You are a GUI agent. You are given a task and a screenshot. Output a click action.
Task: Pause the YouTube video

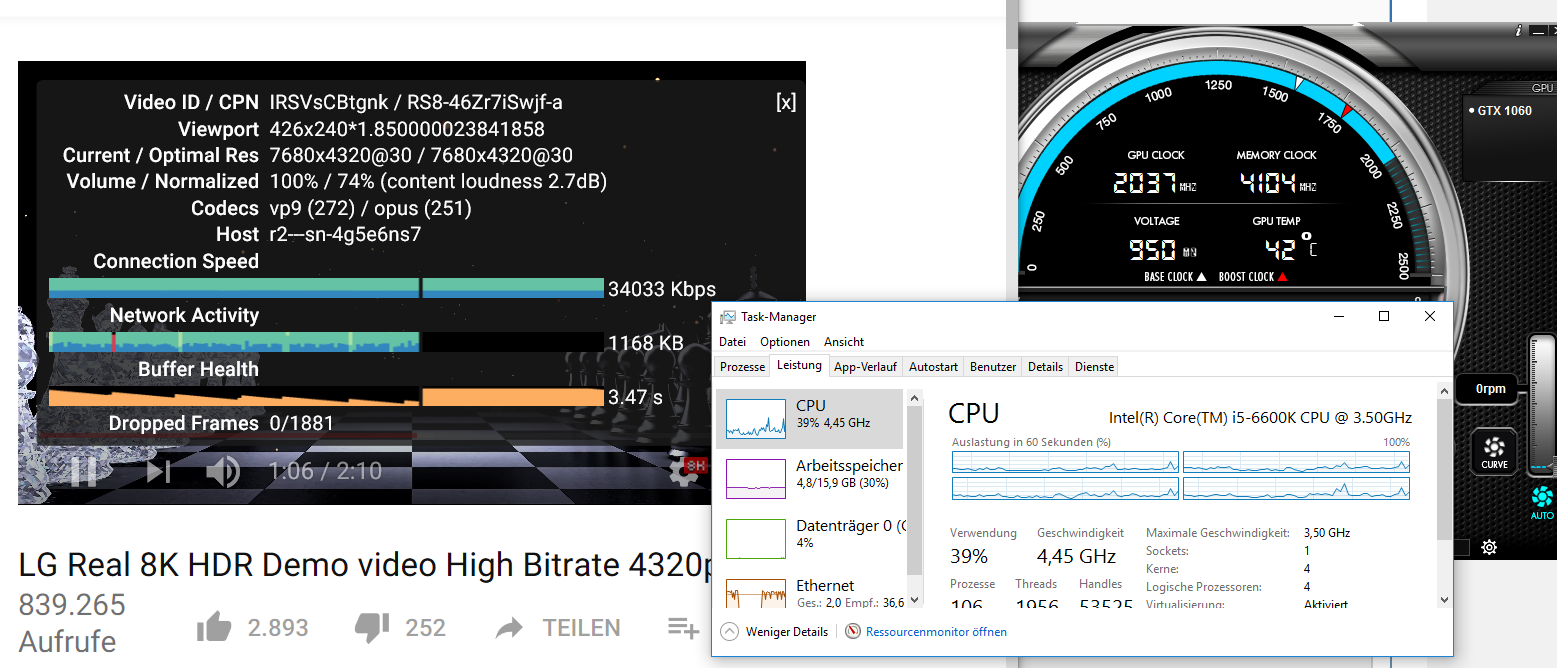tap(84, 470)
